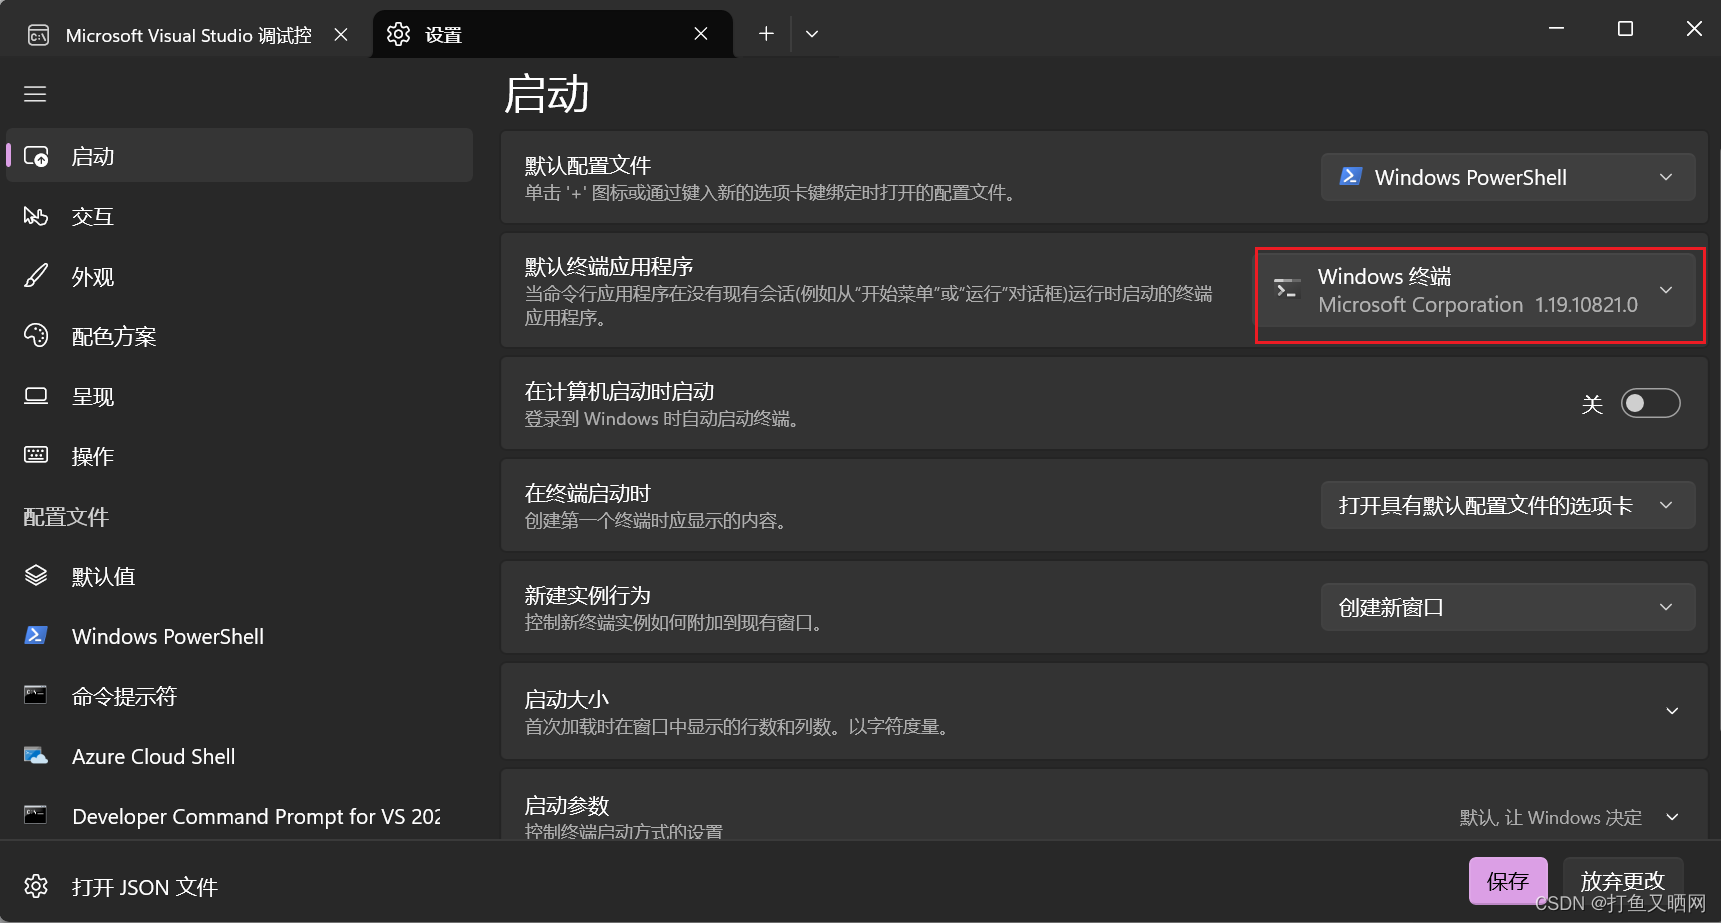Click the gear icon on the 设置 tab
Image resolution: width=1721 pixels, height=923 pixels.
pyautogui.click(x=398, y=34)
